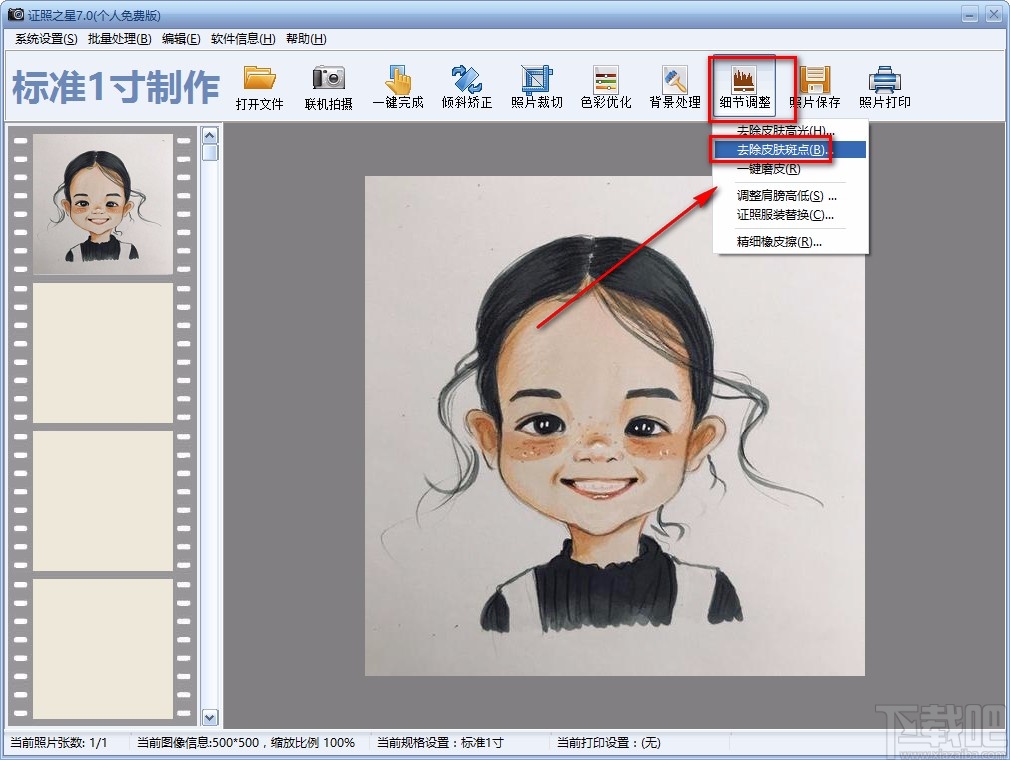Image resolution: width=1010 pixels, height=760 pixels.
Task: Select 一键磨皮 in the dropdown
Action: [x=770, y=170]
